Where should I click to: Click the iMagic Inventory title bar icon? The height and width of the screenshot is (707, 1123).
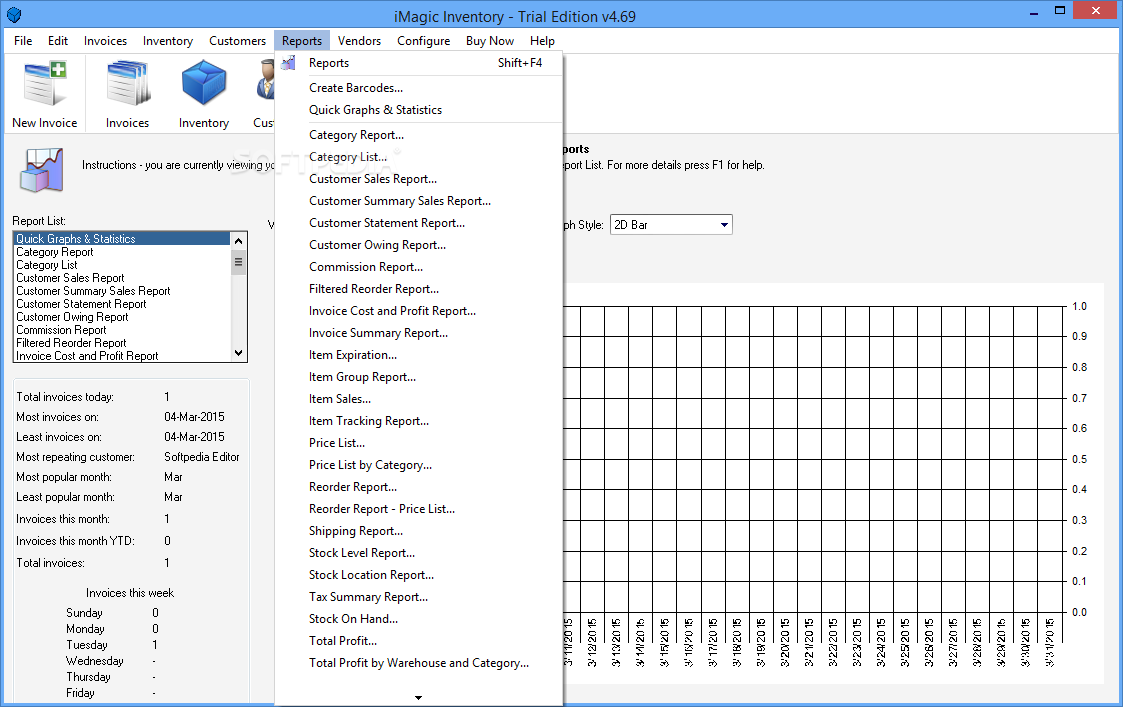(x=14, y=14)
